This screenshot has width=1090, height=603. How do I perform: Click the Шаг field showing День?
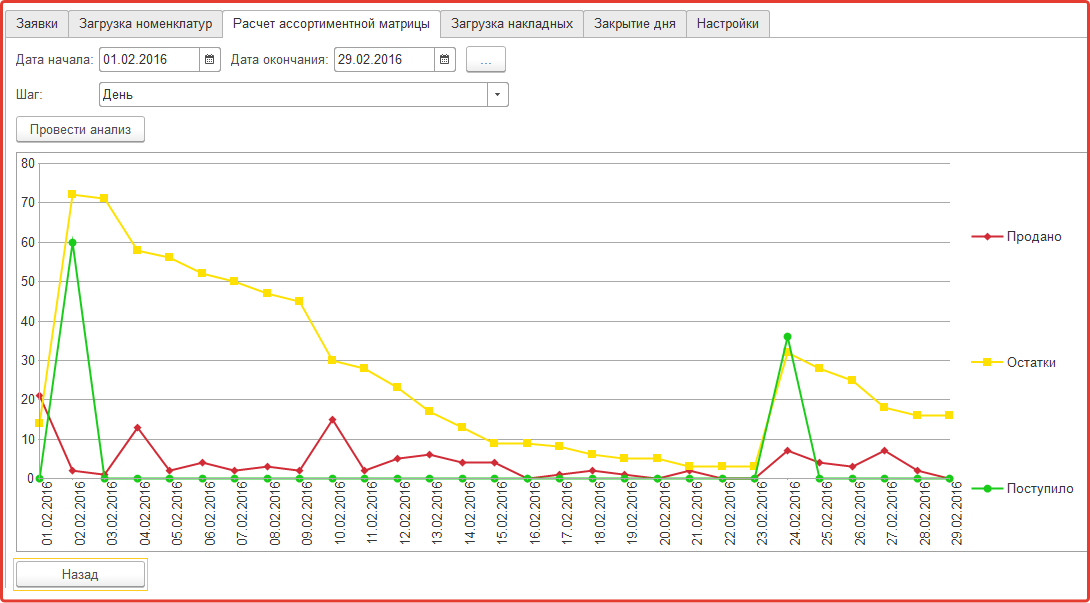(294, 95)
